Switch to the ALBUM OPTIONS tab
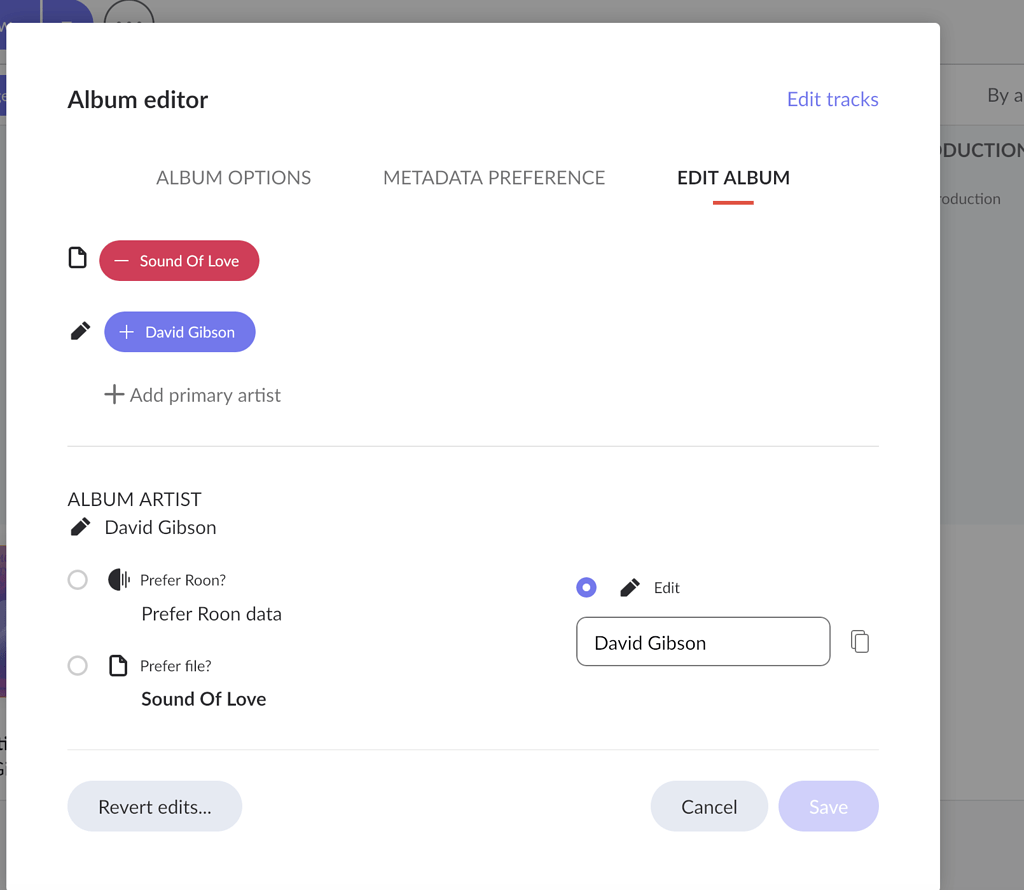Viewport: 1024px width, 890px height. pos(233,177)
